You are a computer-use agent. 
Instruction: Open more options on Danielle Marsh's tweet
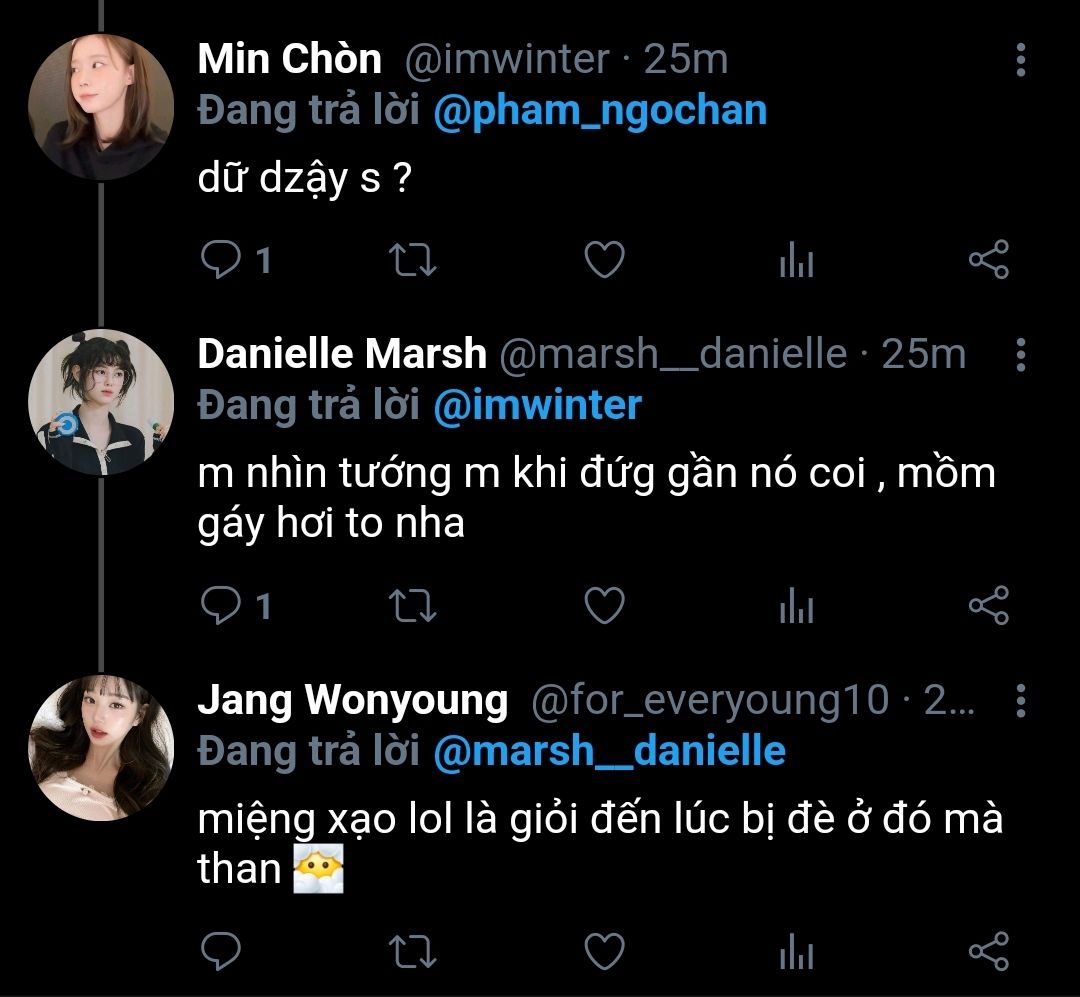coord(1020,355)
